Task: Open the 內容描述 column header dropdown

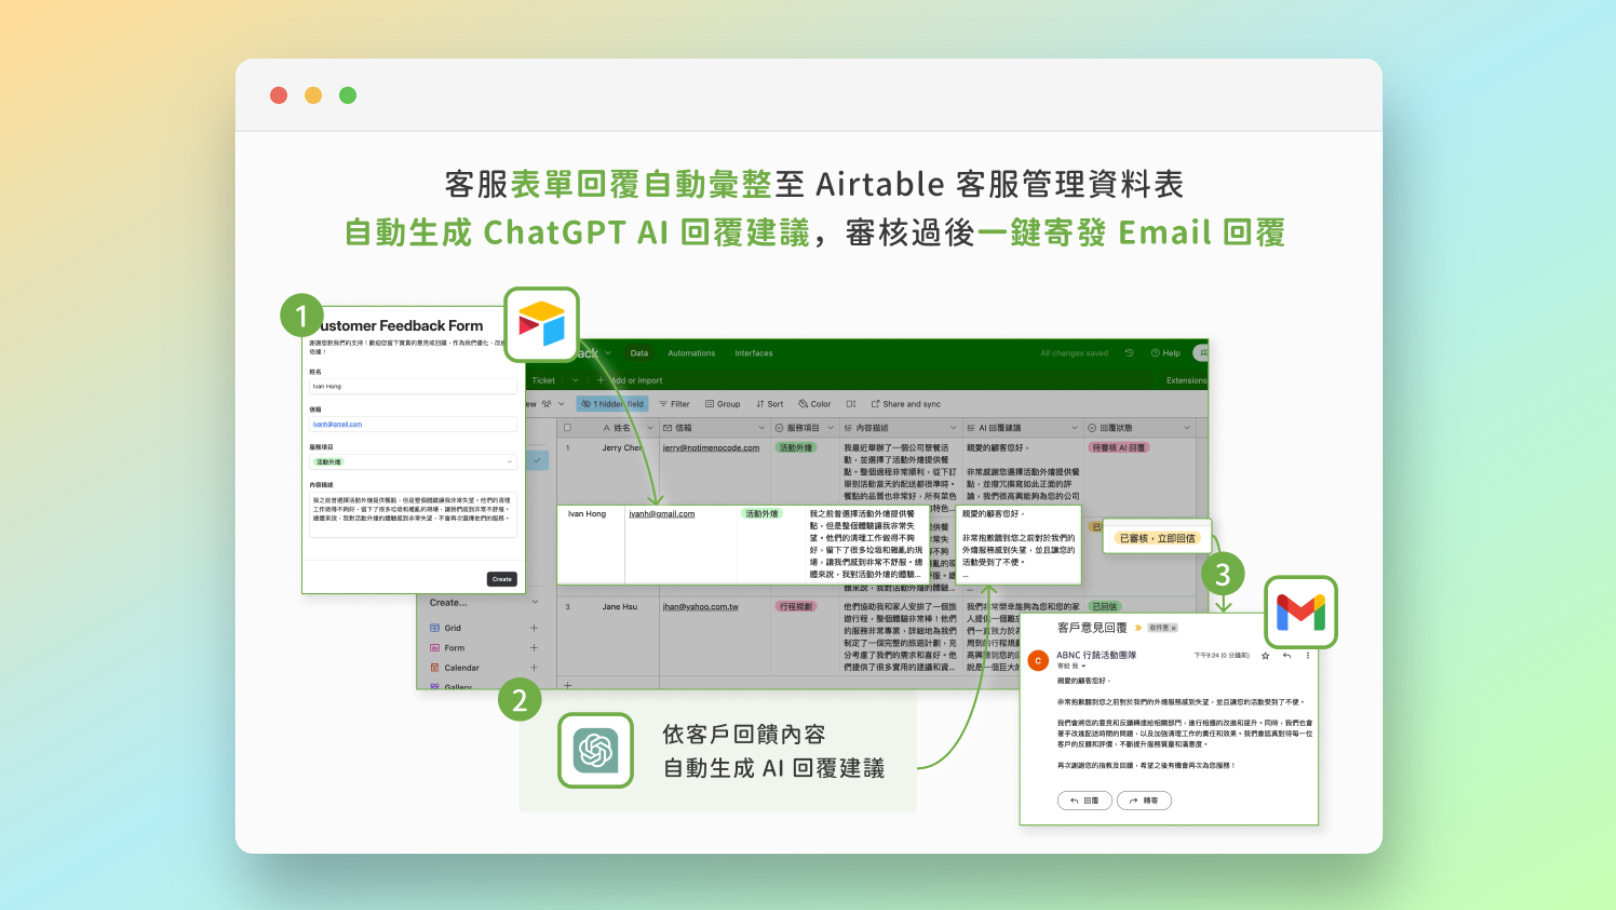Action: click(953, 428)
